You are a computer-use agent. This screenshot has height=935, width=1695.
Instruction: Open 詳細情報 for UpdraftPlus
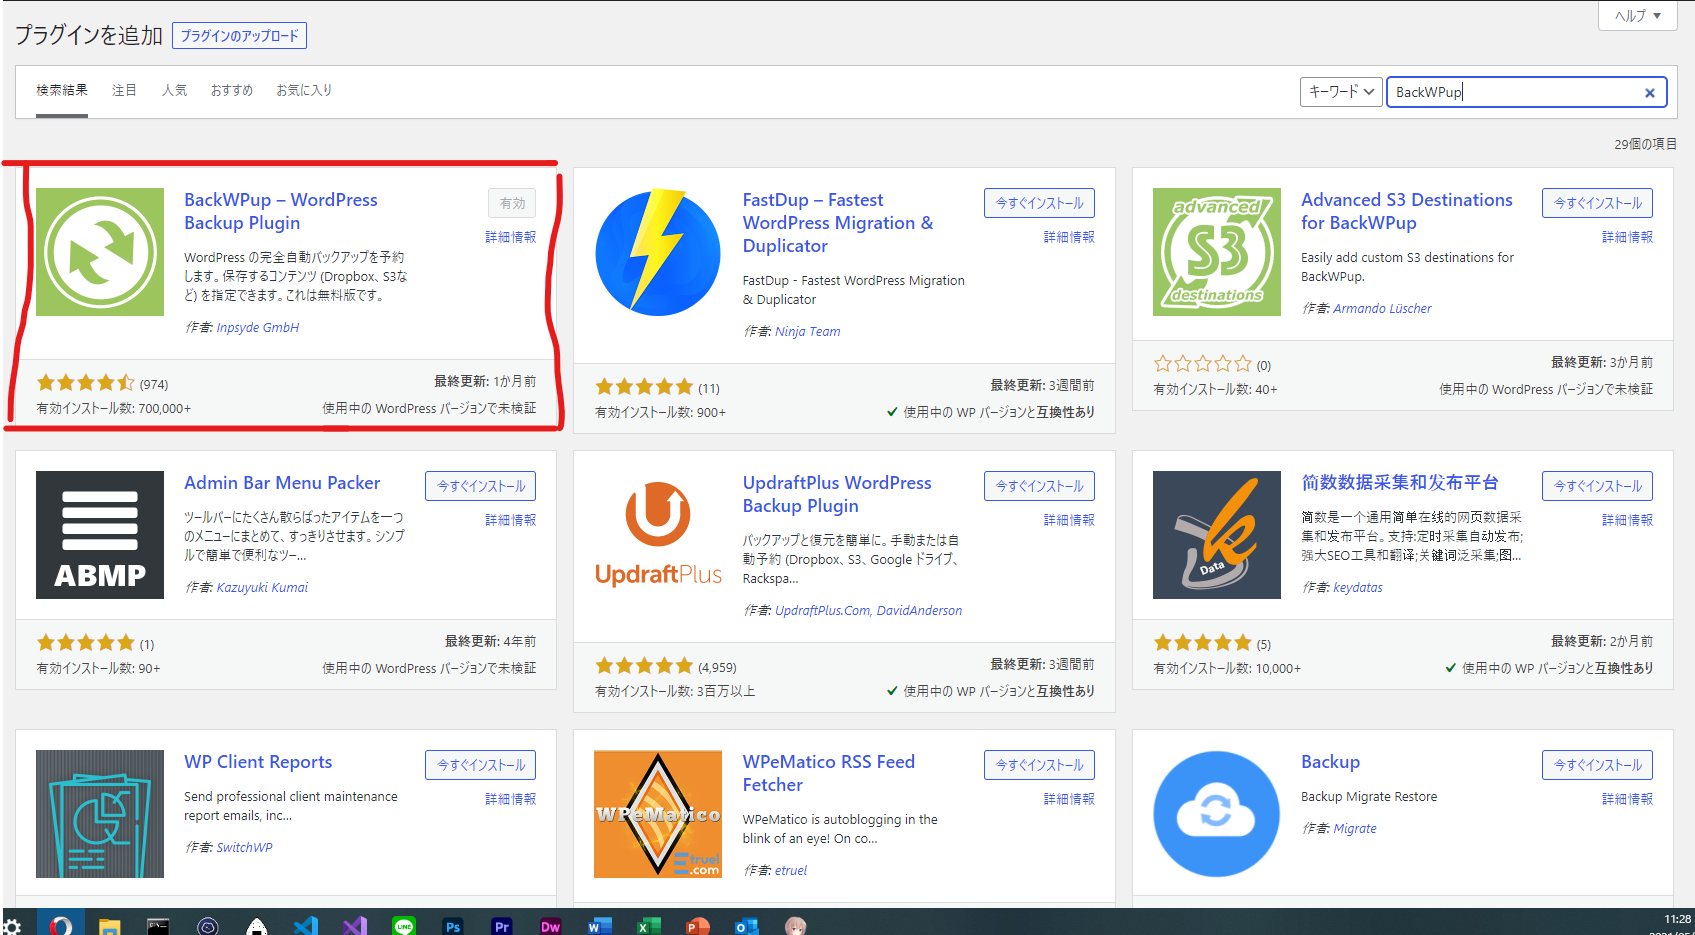coord(1069,520)
